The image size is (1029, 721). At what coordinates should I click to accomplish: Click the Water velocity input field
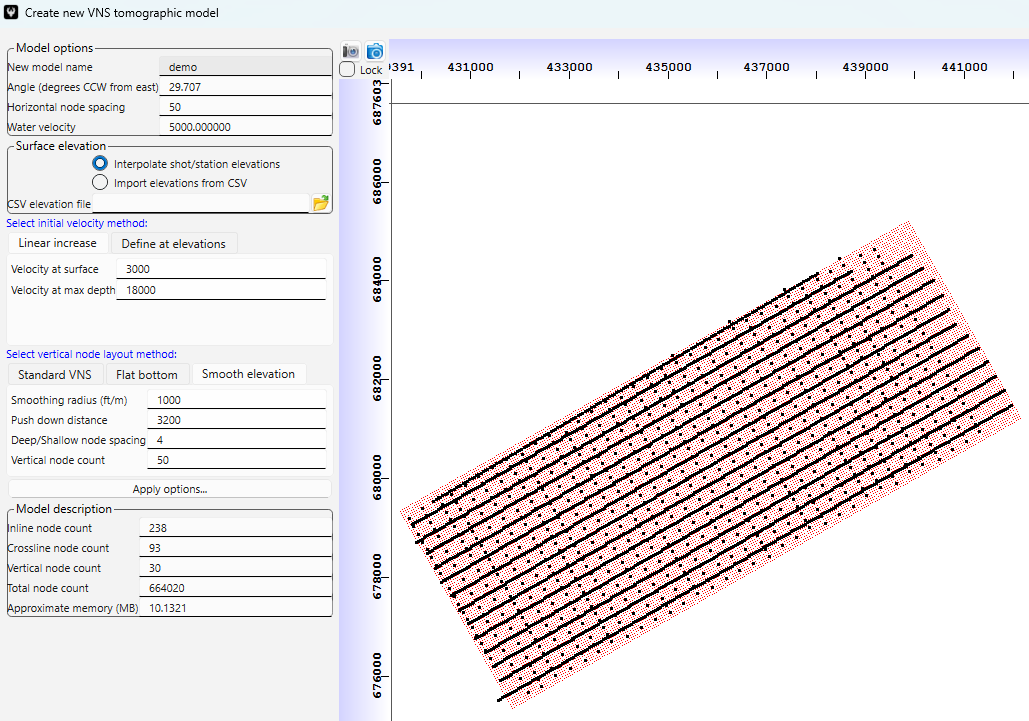coord(246,127)
